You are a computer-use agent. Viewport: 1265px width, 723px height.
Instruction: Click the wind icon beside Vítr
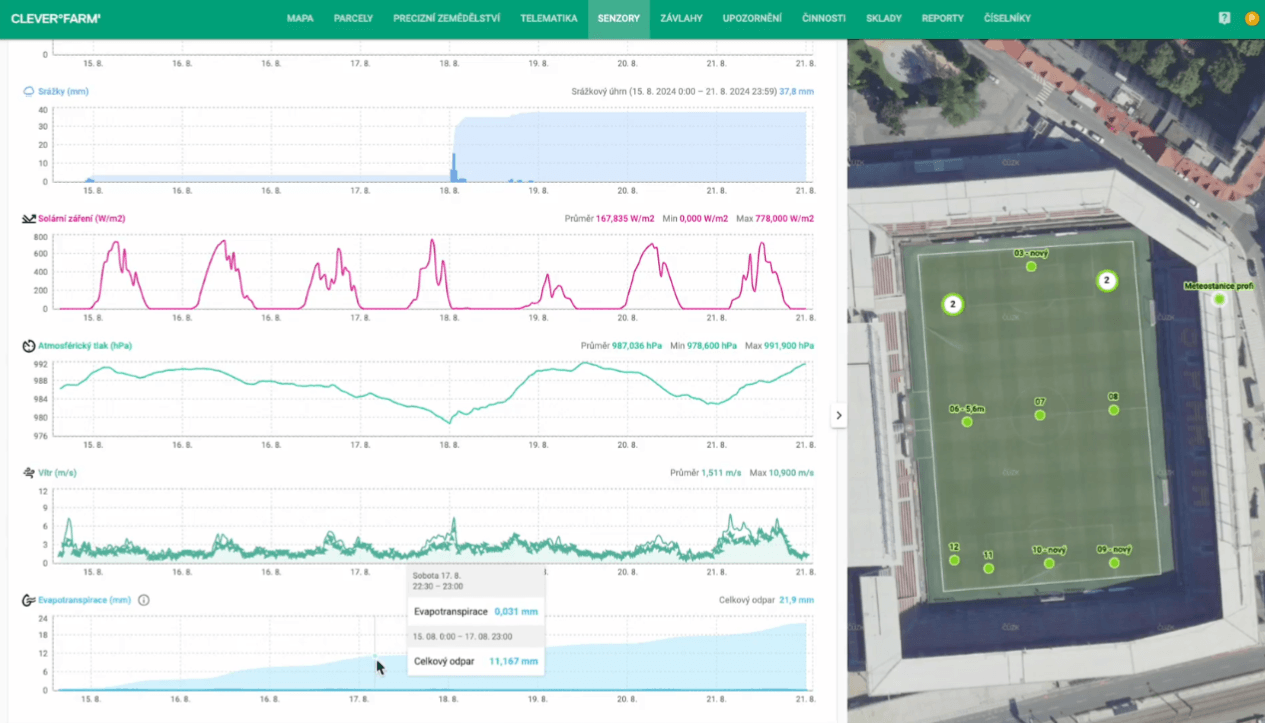click(29, 472)
